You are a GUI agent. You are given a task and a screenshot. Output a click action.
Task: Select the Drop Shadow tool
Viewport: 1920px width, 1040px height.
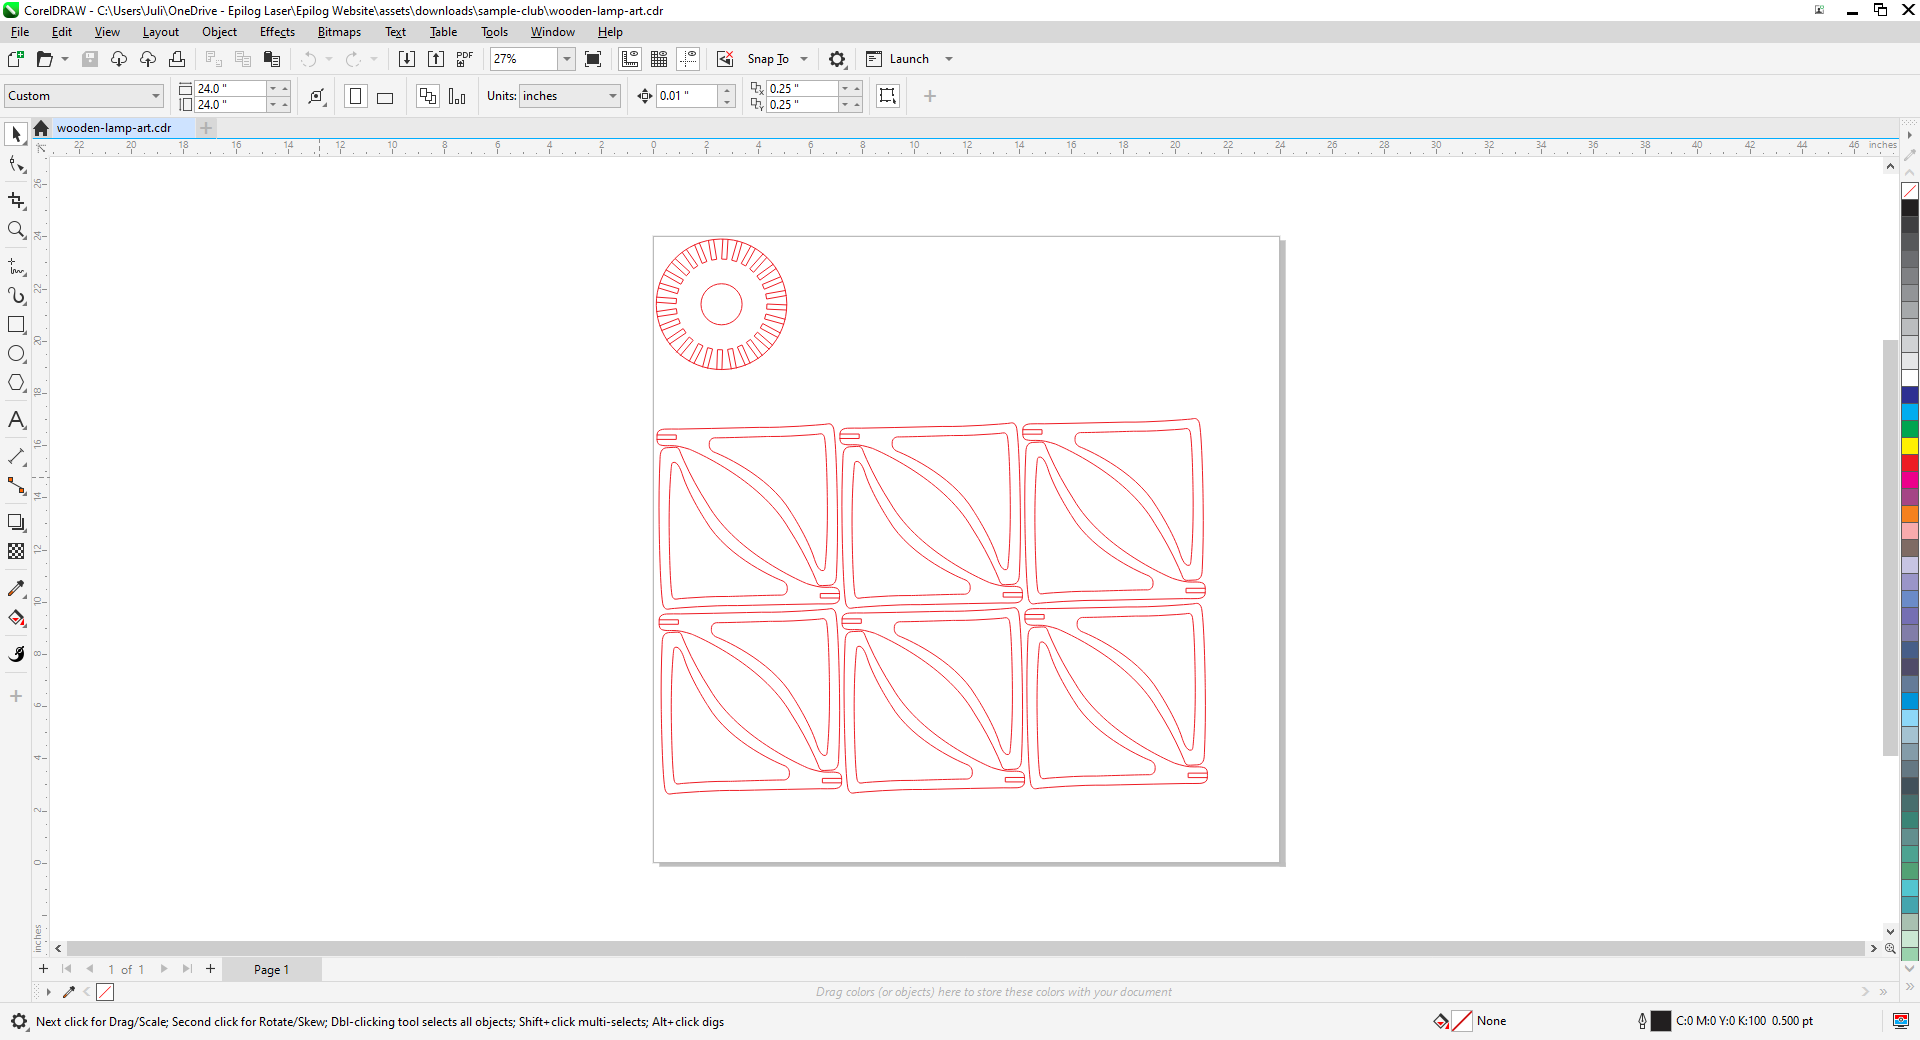point(16,522)
